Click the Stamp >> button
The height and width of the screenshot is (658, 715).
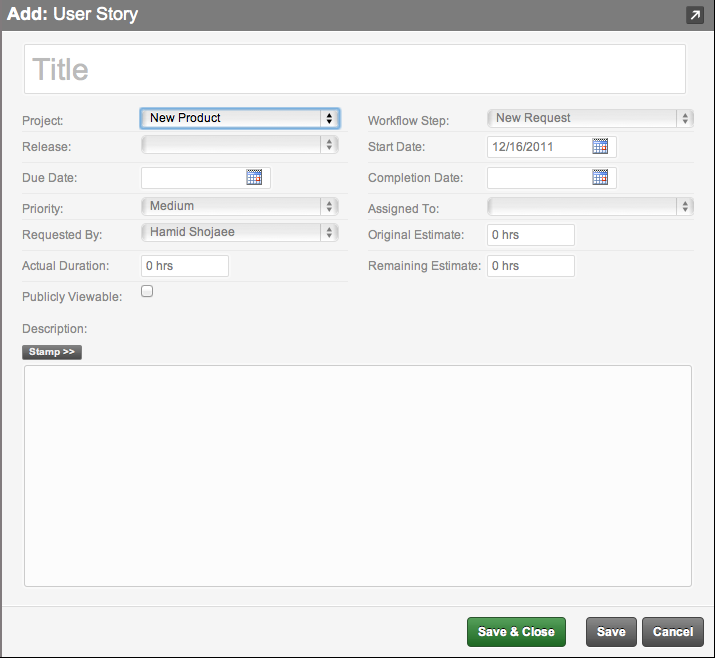point(52,352)
